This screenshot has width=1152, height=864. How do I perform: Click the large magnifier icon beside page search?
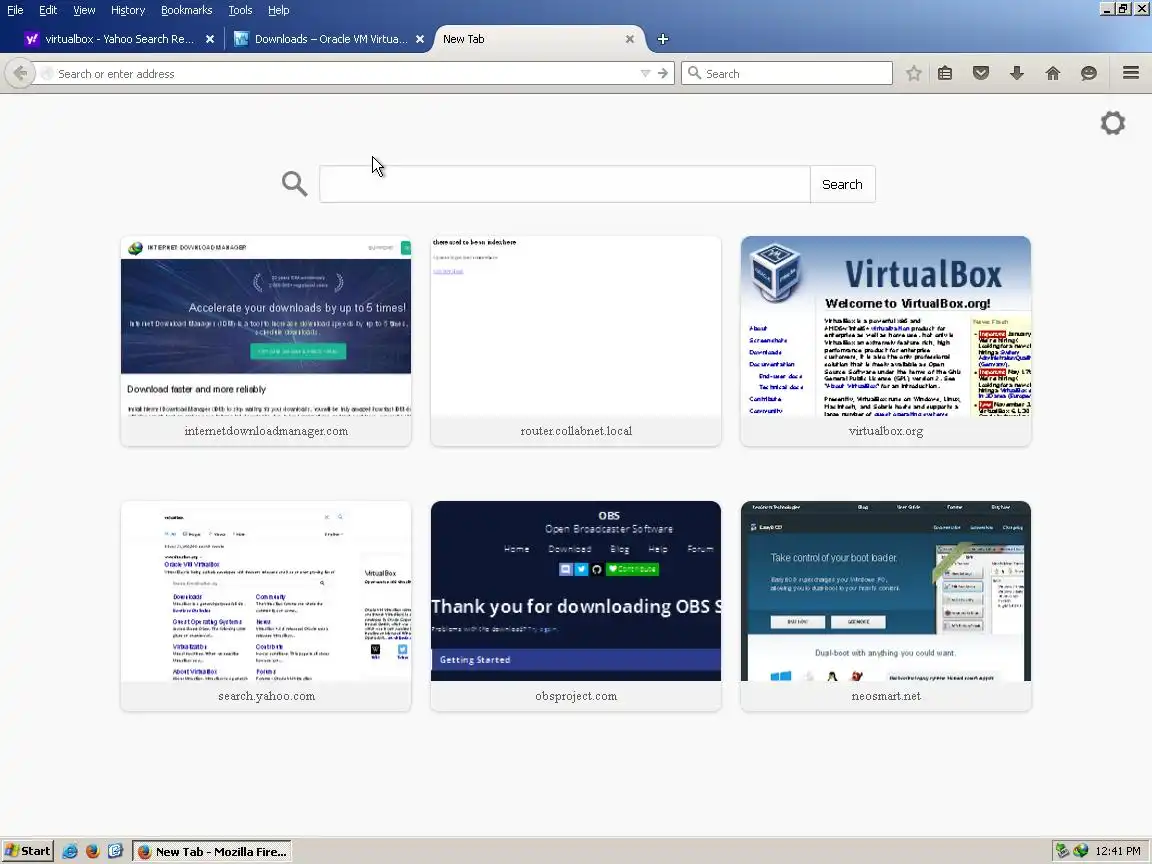[295, 184]
